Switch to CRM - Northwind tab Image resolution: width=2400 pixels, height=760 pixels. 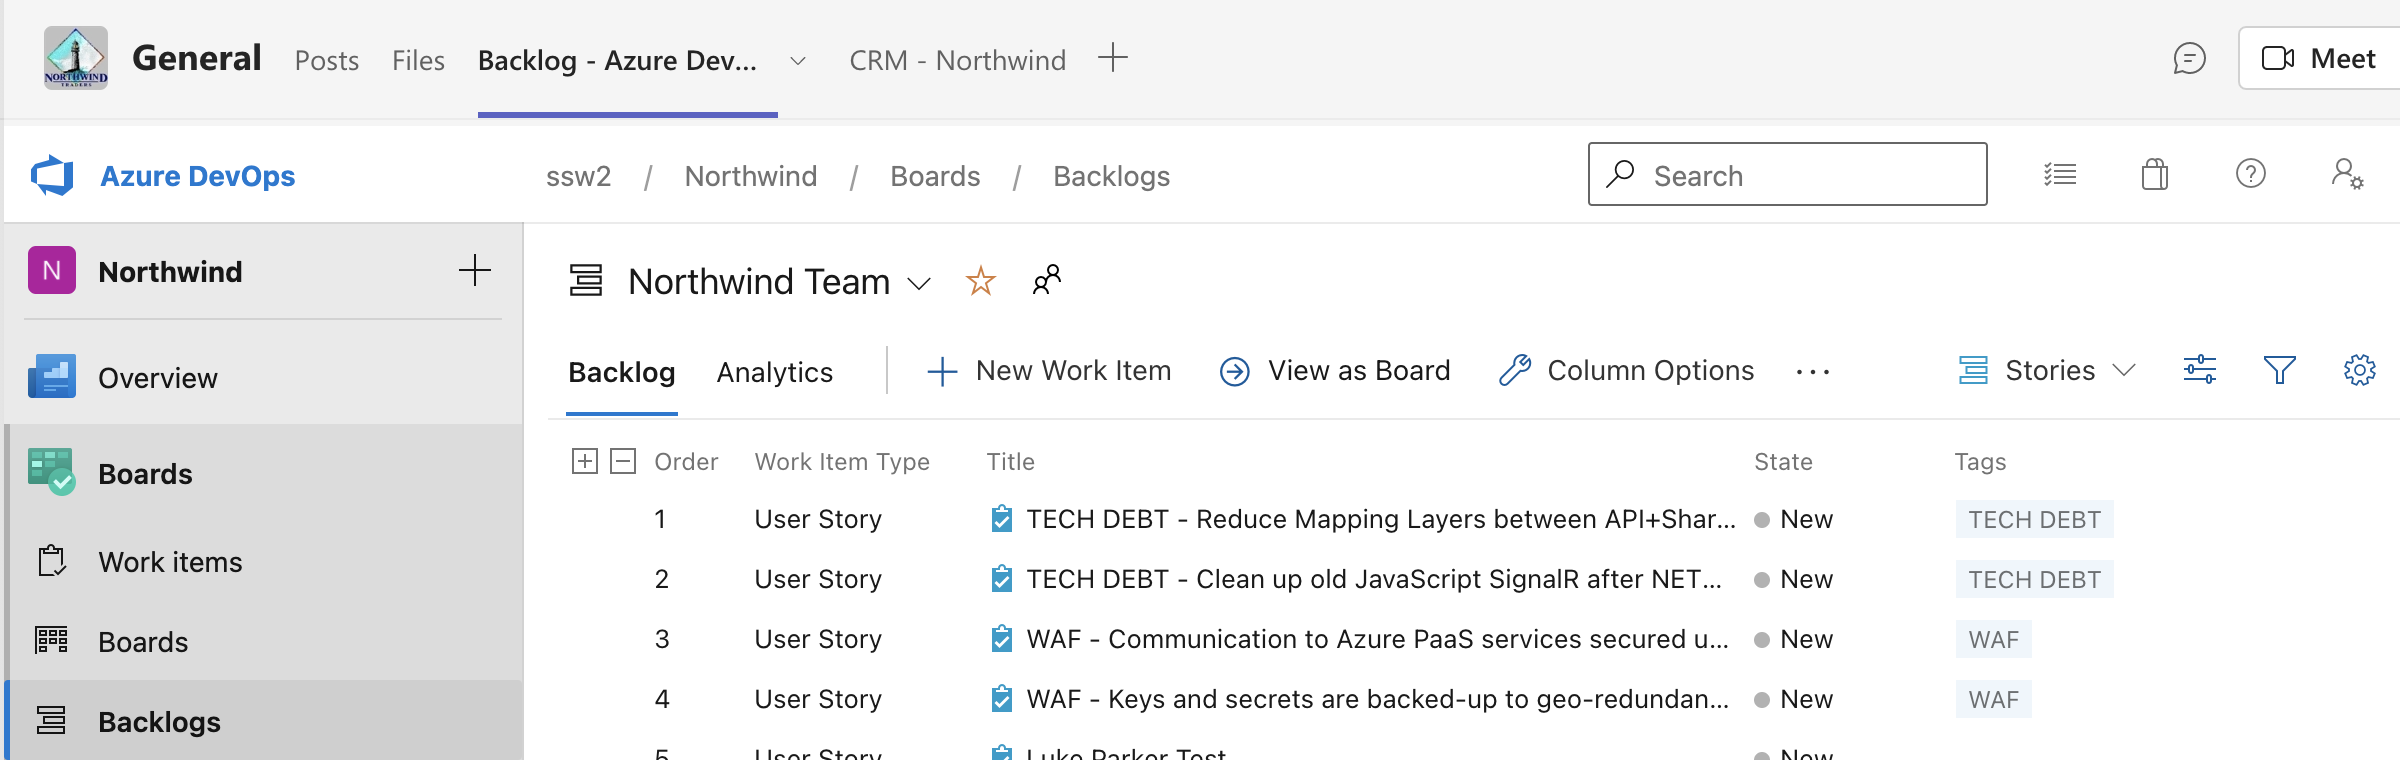(957, 61)
